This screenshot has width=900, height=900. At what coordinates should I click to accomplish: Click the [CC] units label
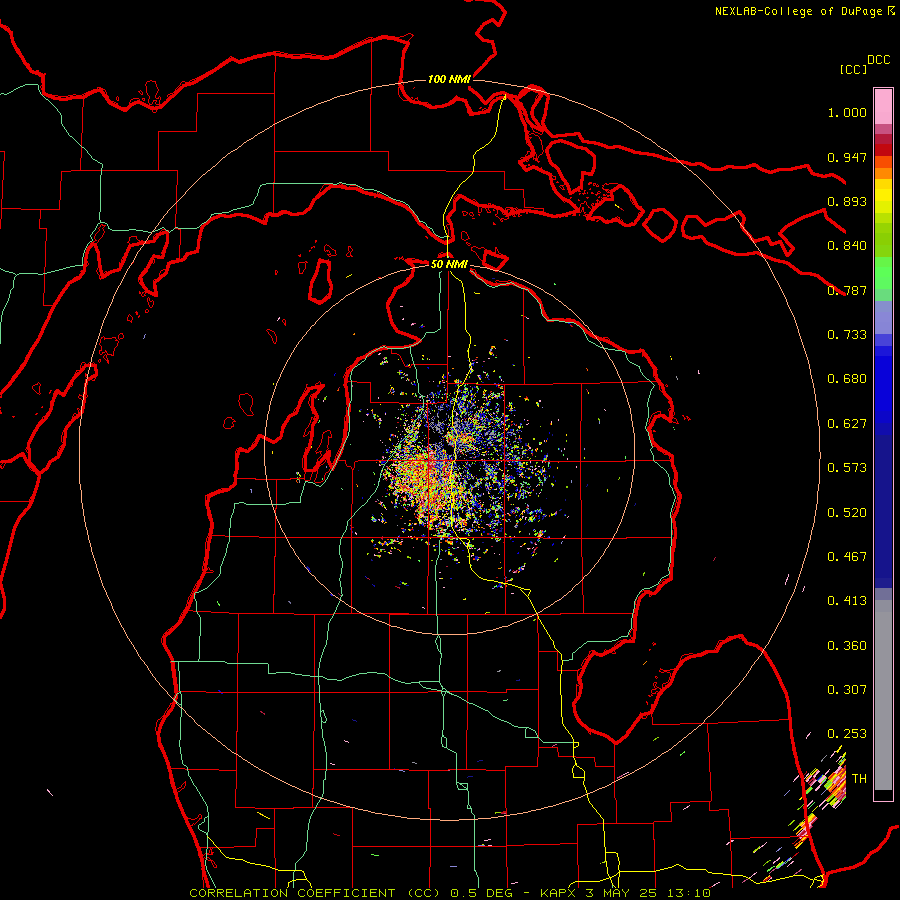853,69
